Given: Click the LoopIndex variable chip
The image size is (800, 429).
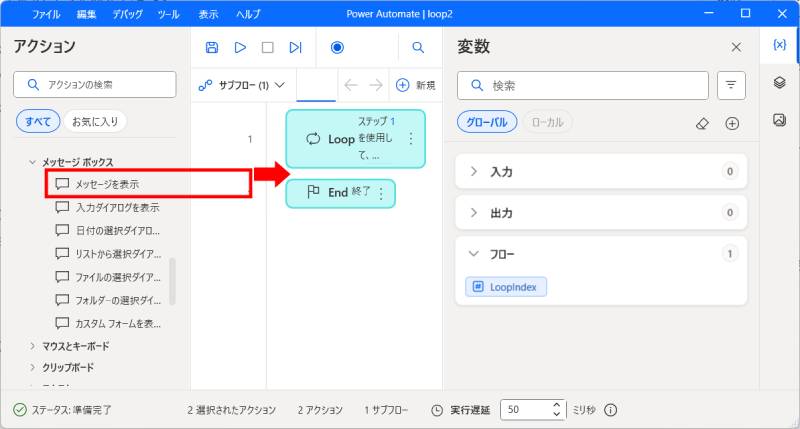Looking at the screenshot, I should pos(506,287).
